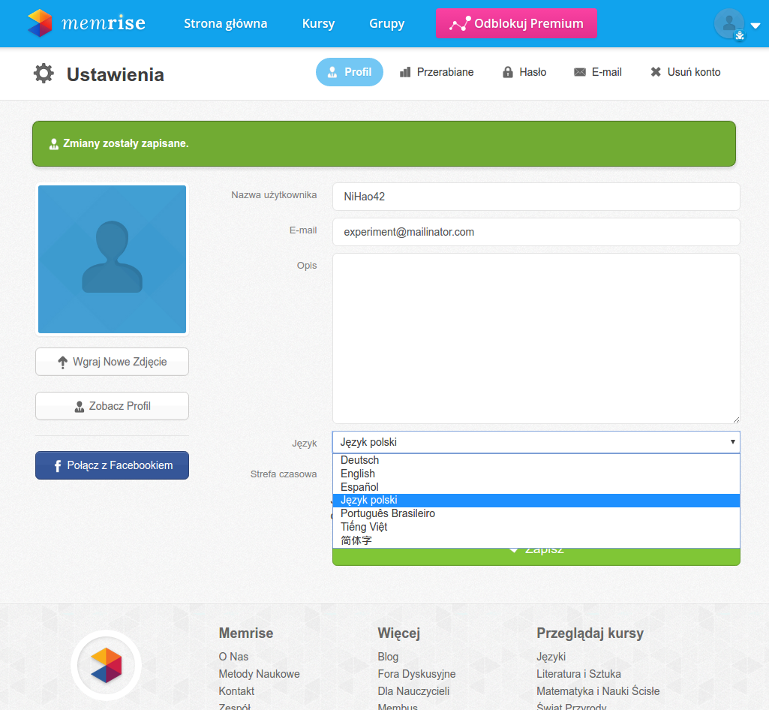Click the Zmiany zostały zapisane notification
This screenshot has height=710, width=769.
pyautogui.click(x=384, y=144)
